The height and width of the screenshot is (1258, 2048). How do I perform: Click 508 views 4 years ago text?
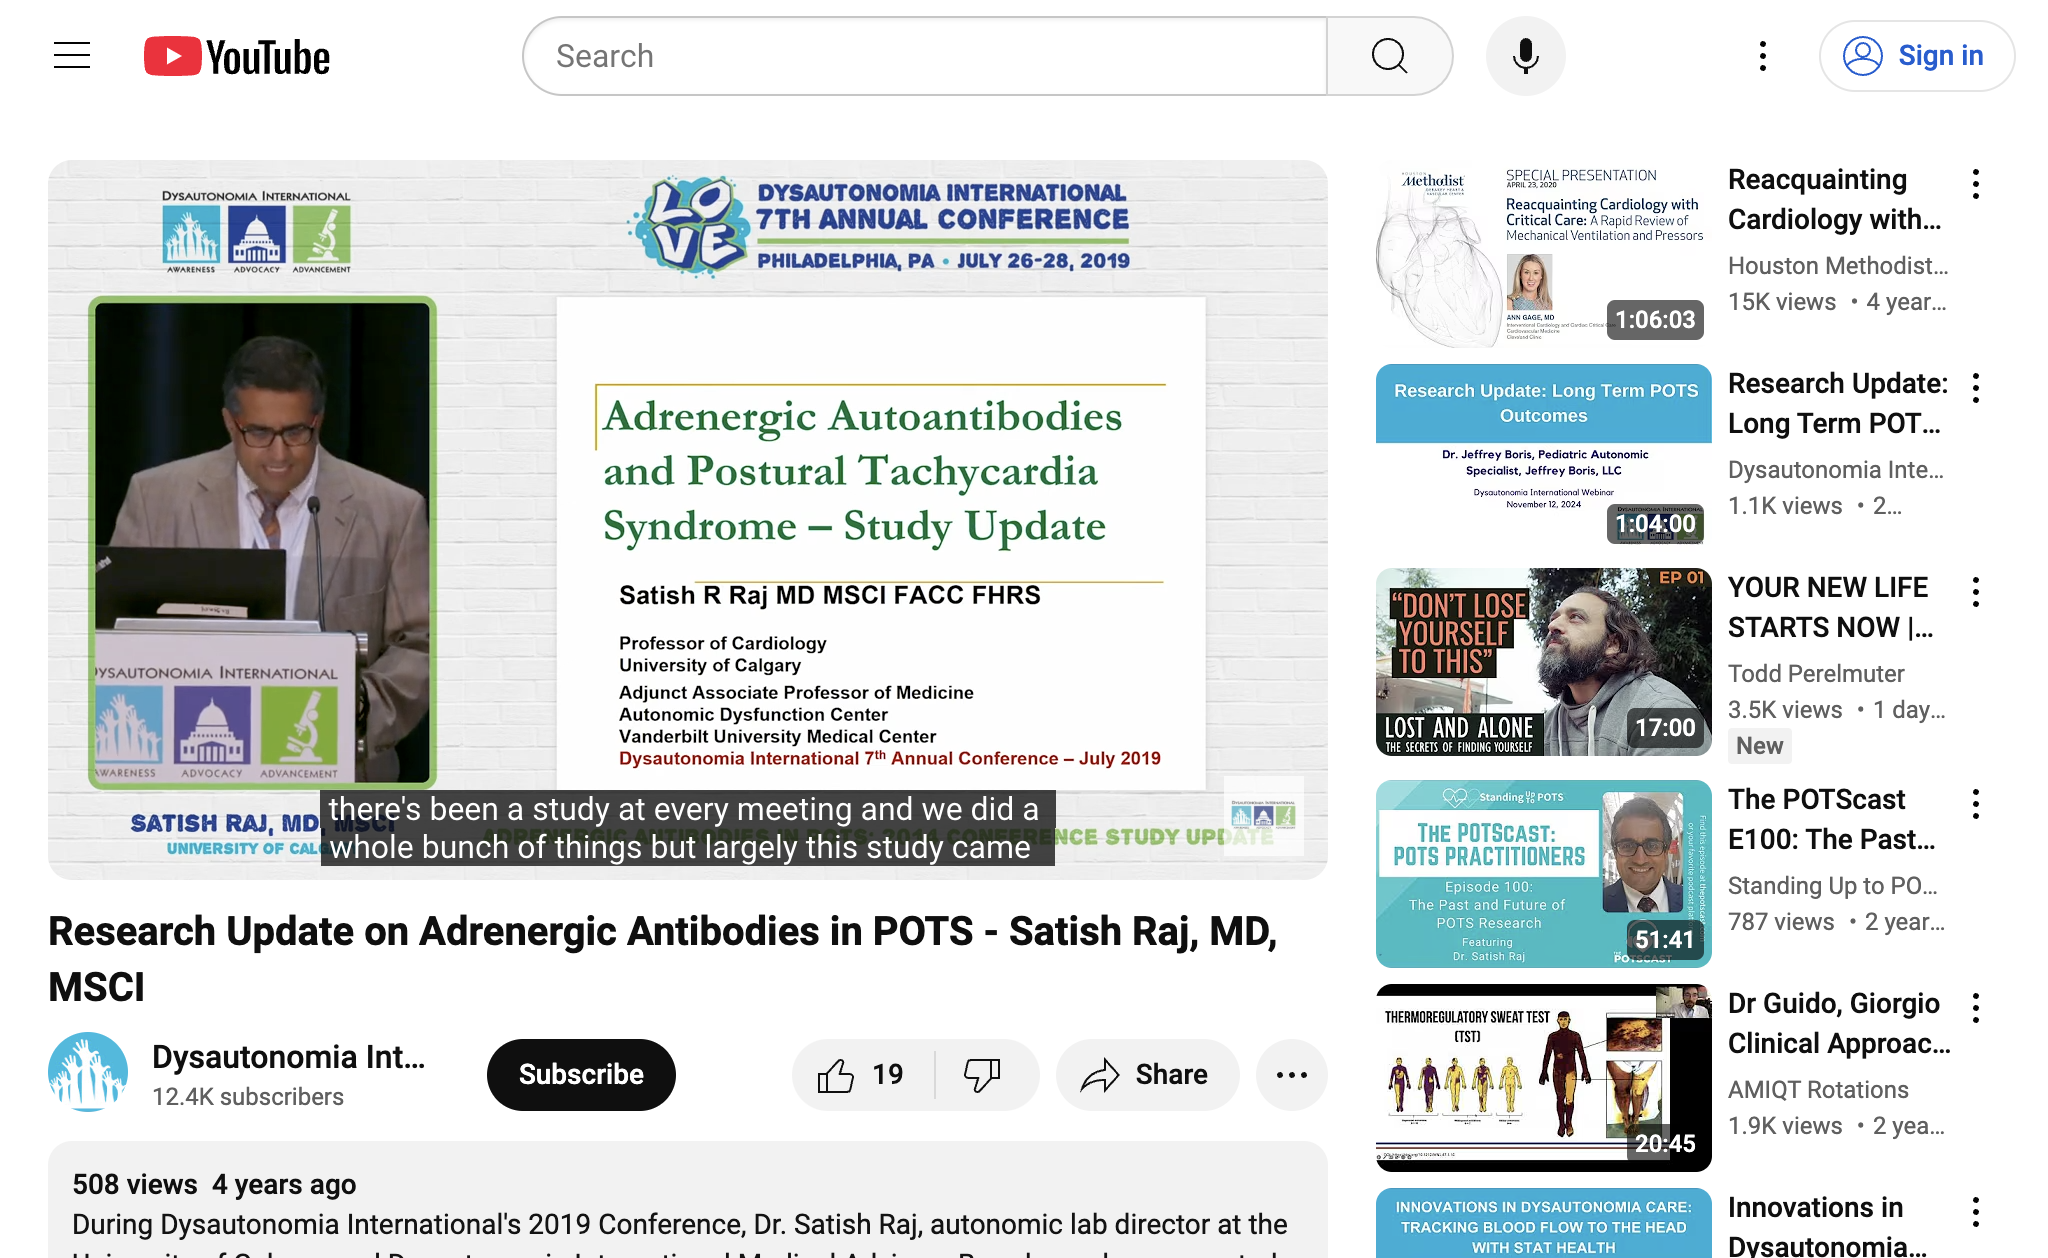[214, 1185]
